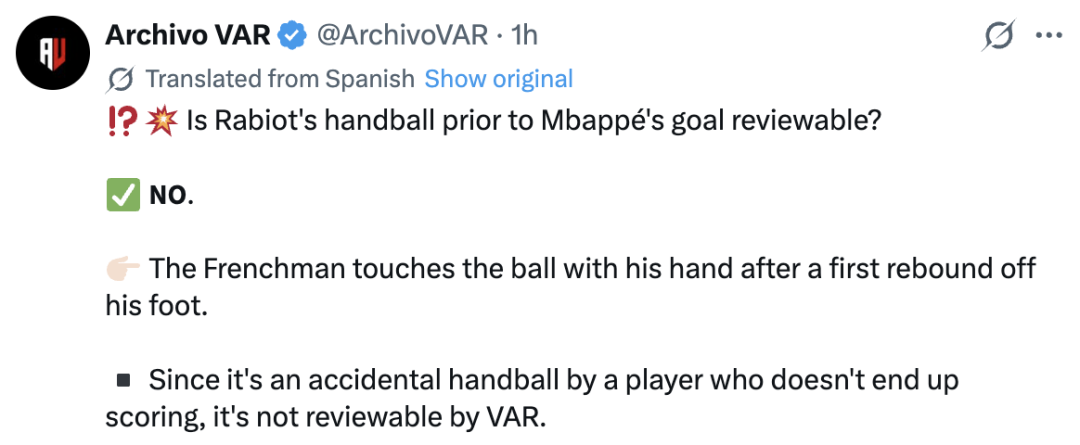Click the black square bullet emoji
The image size is (1080, 445).
[124, 380]
